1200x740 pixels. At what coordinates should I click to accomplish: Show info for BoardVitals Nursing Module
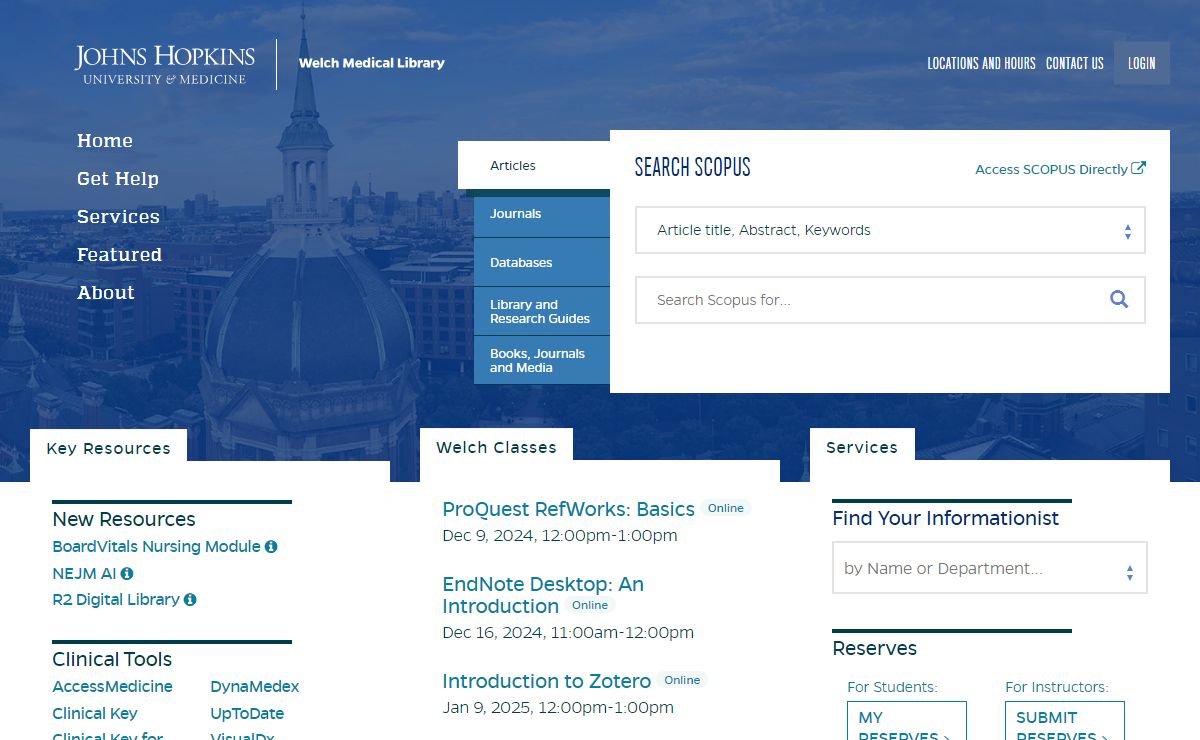271,547
